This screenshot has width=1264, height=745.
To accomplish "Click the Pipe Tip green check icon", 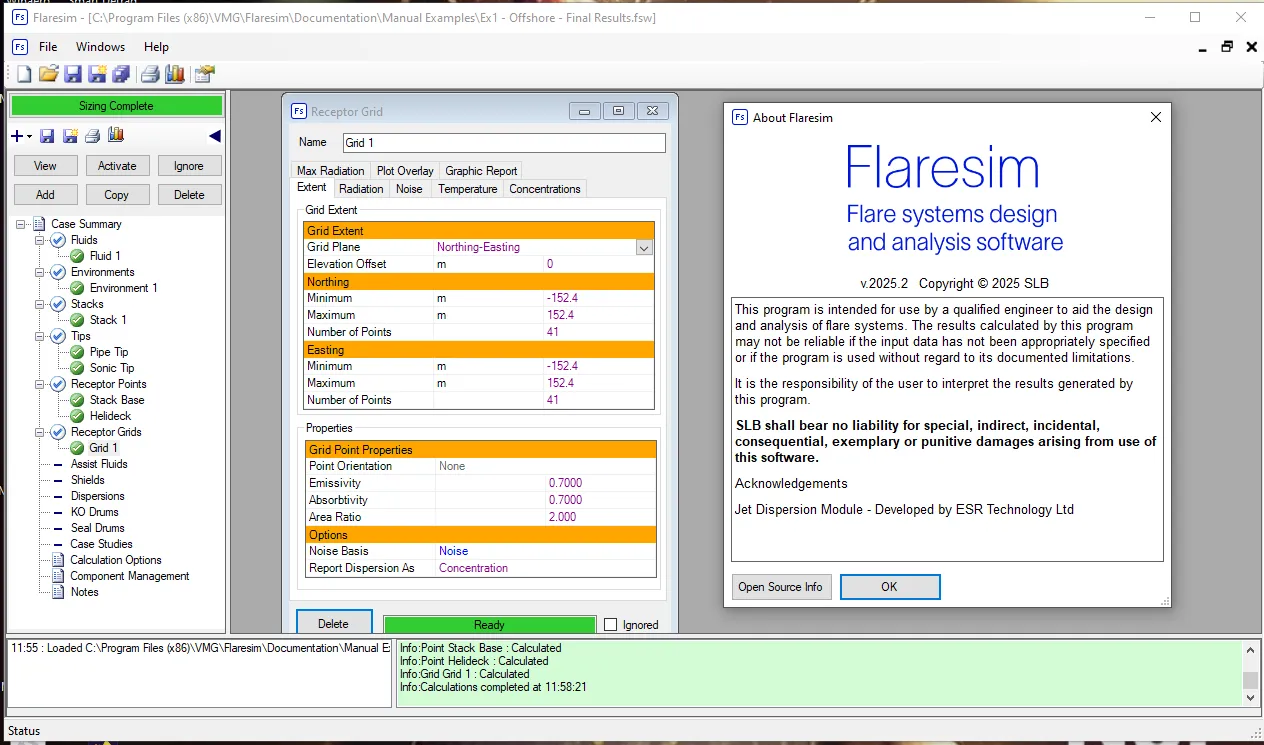I will pyautogui.click(x=77, y=352).
